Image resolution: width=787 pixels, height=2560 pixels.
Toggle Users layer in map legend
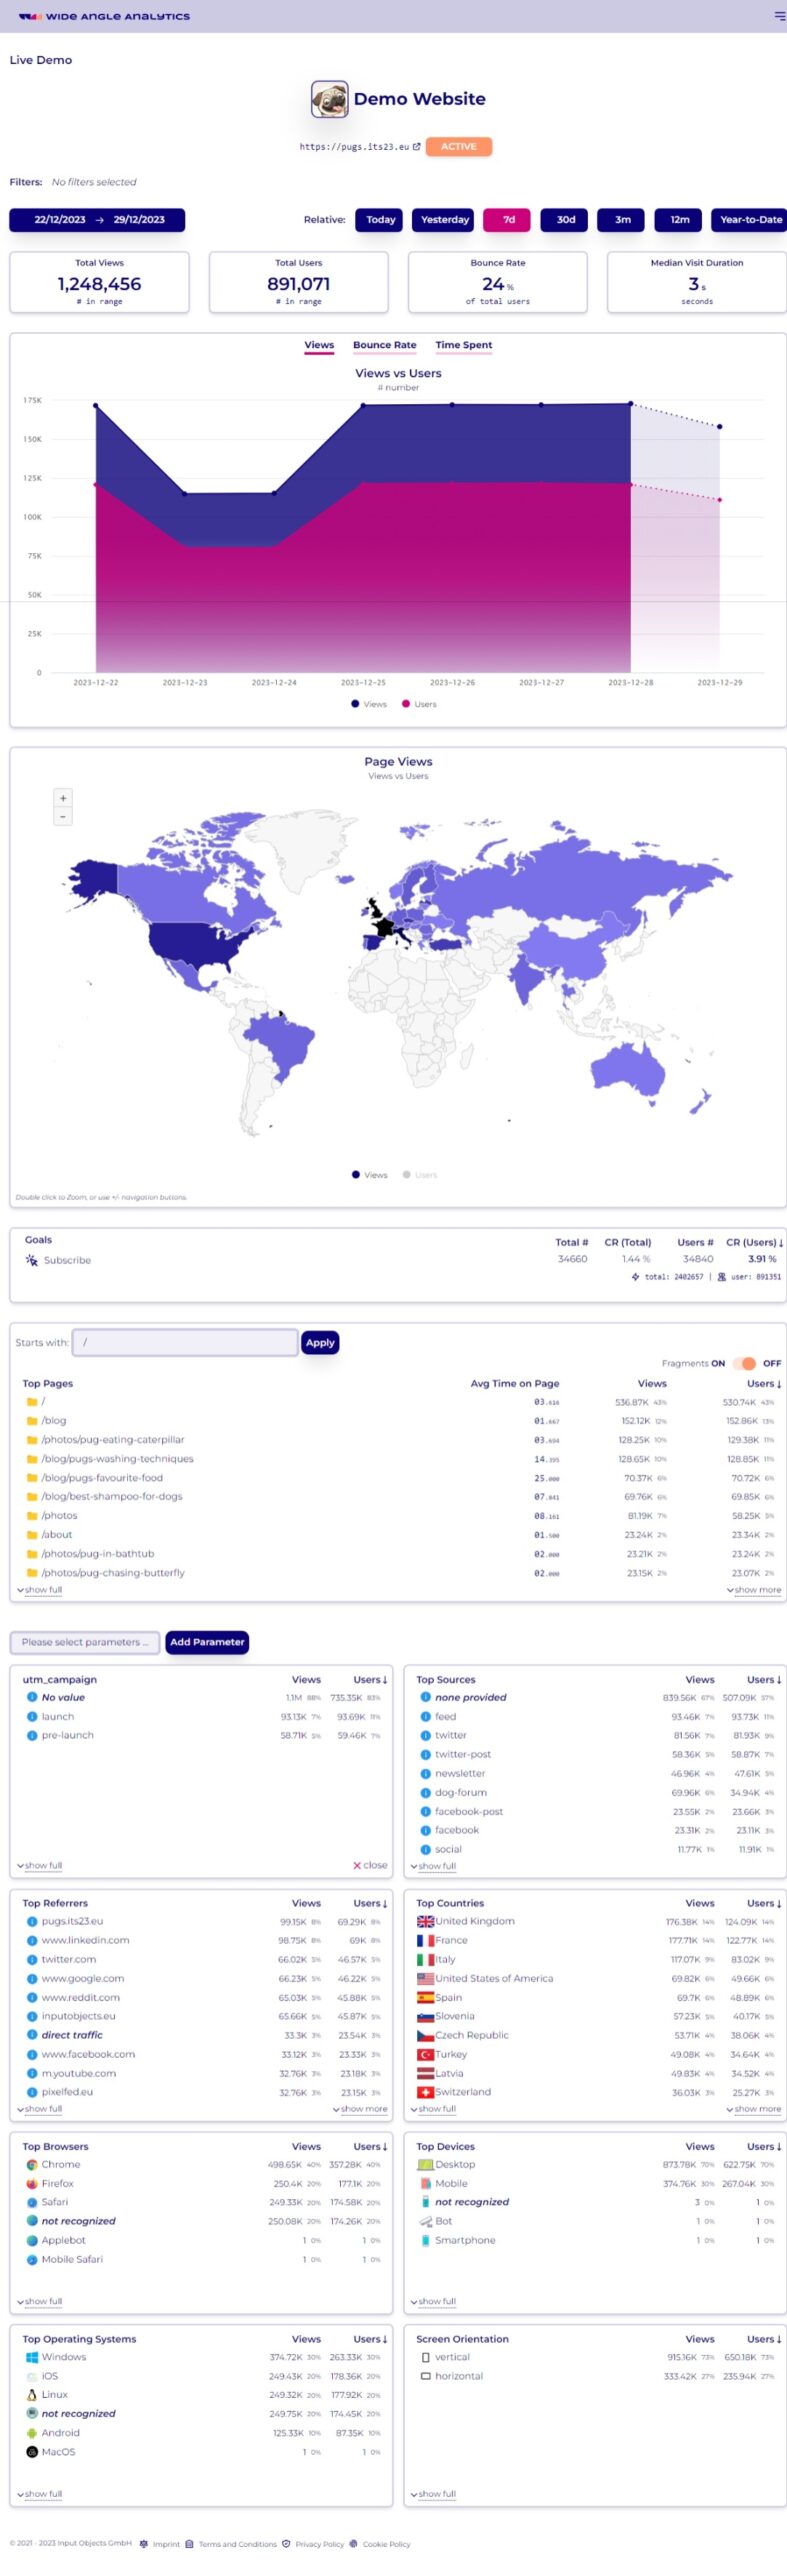(420, 1175)
